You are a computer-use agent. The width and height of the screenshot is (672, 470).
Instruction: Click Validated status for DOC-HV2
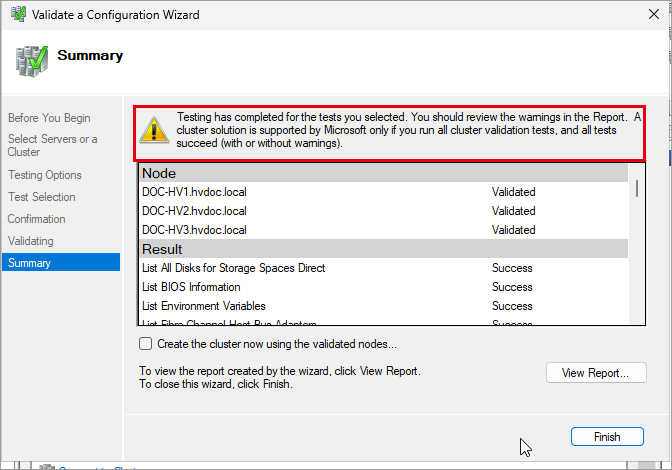(x=513, y=211)
